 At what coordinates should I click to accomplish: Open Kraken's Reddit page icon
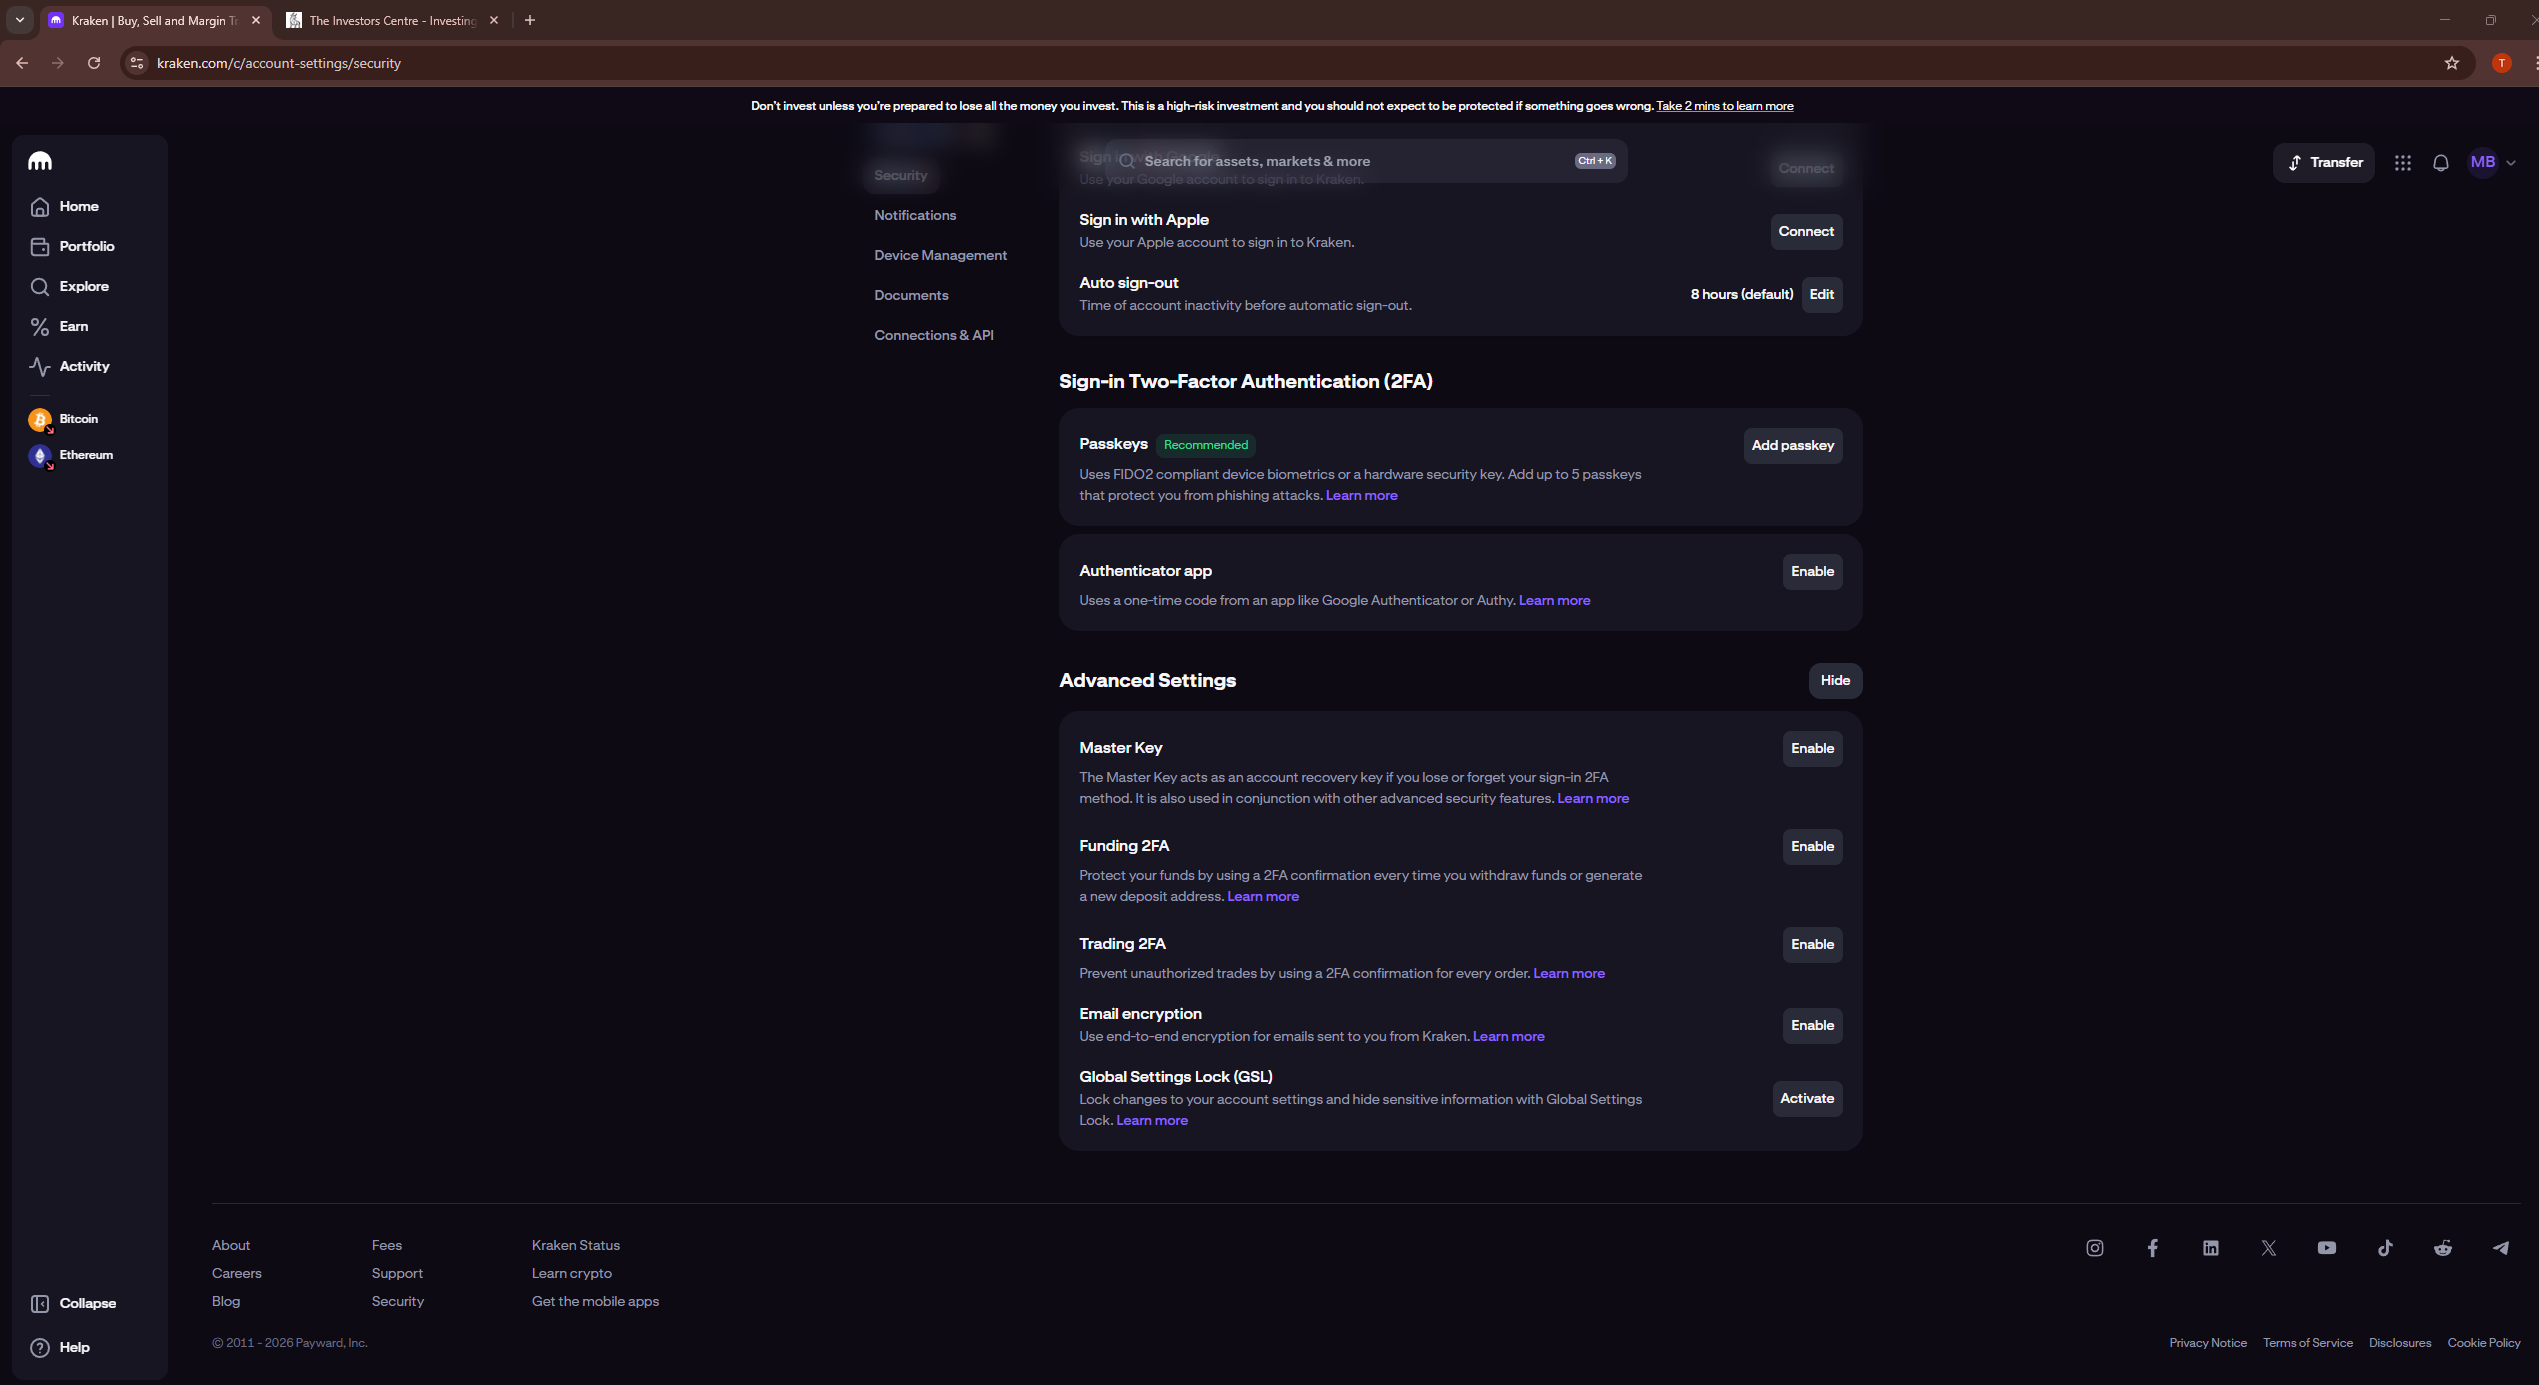click(x=2443, y=1248)
